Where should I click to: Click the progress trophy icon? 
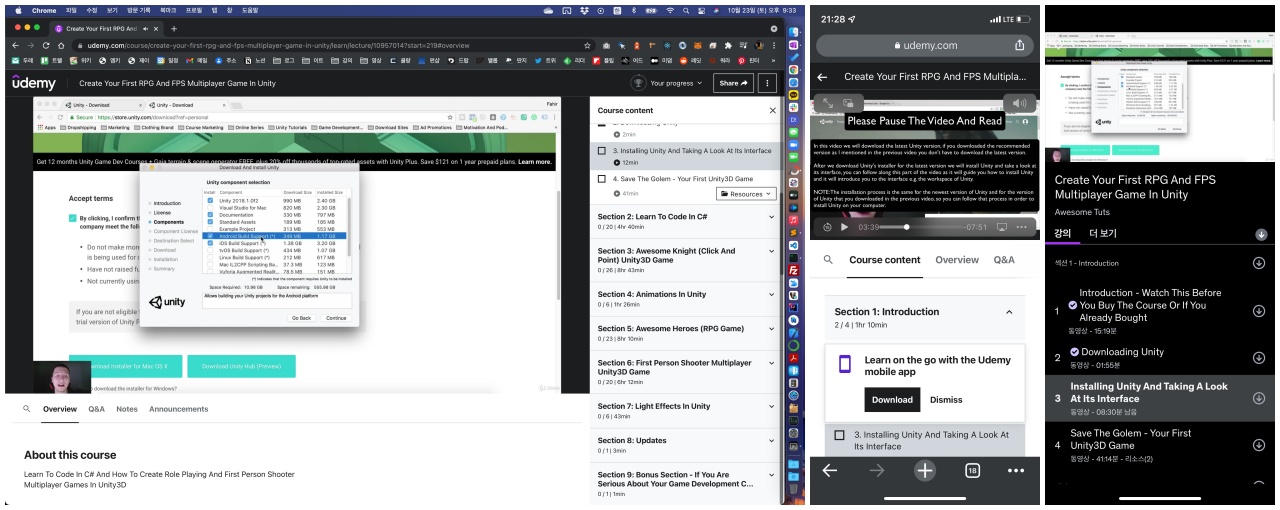coord(638,83)
